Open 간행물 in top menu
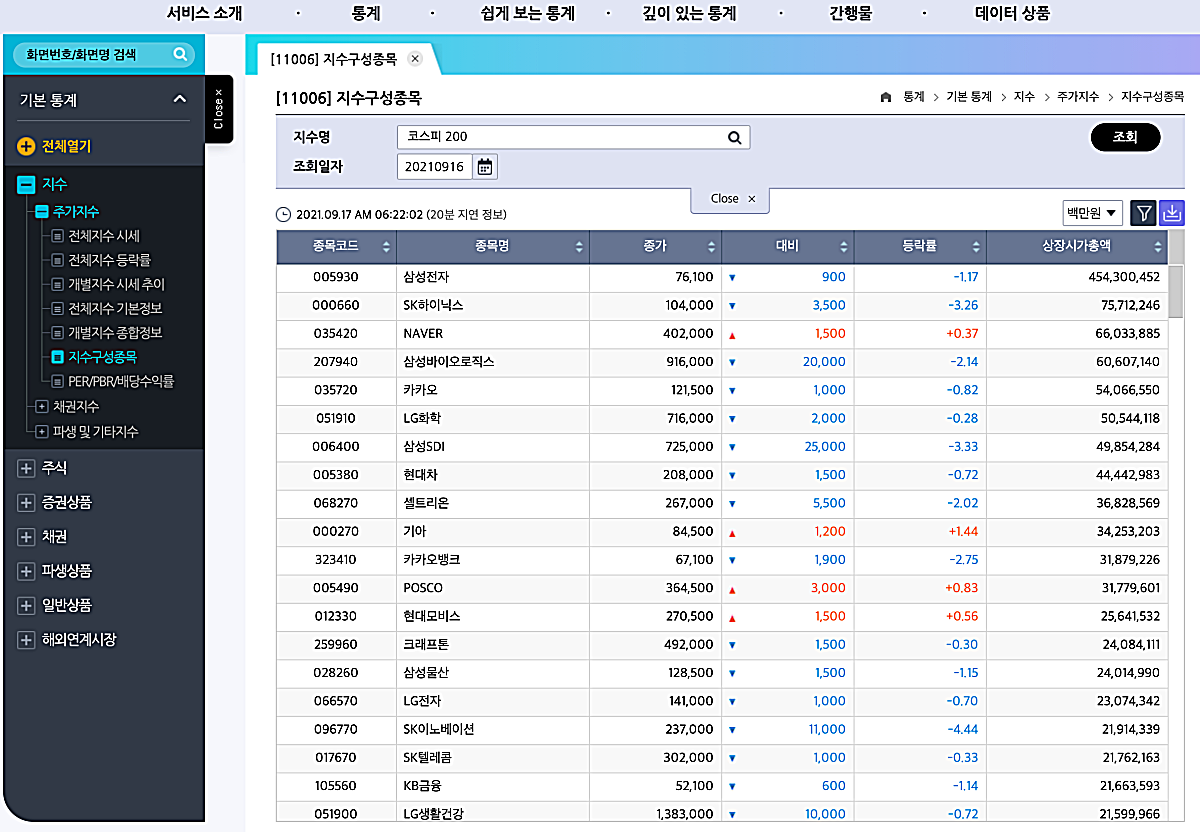The image size is (1200, 832). pyautogui.click(x=851, y=14)
